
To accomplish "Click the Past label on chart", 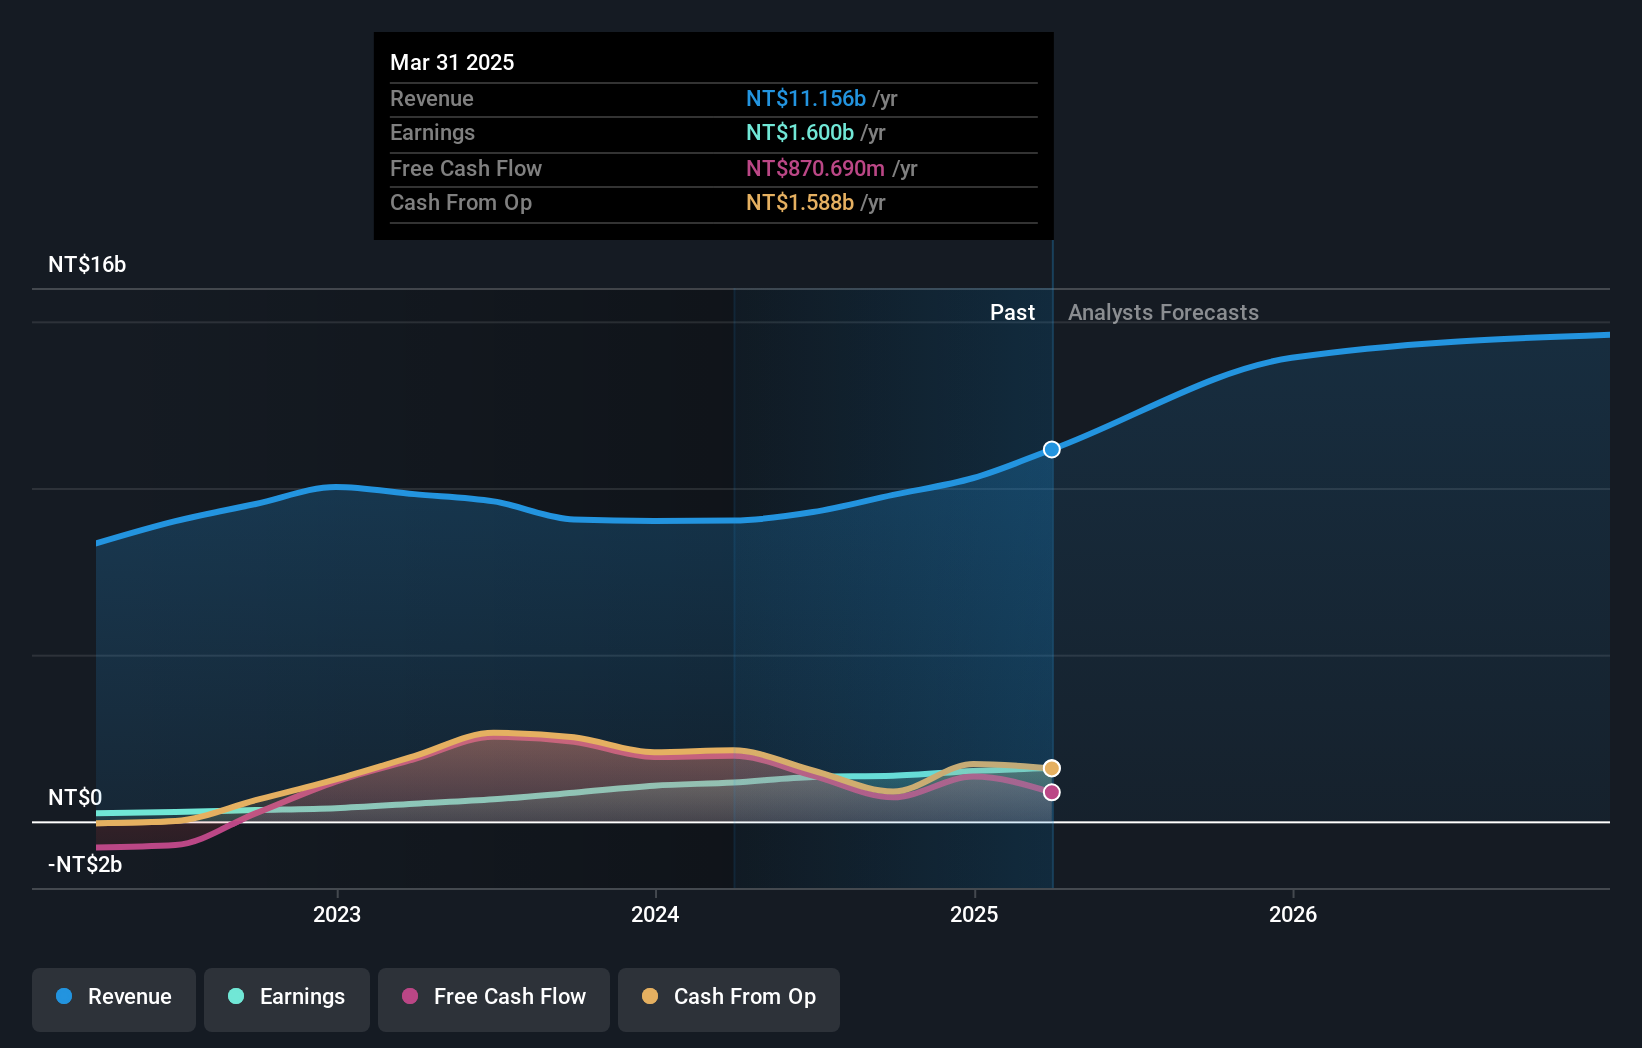I will [1012, 312].
